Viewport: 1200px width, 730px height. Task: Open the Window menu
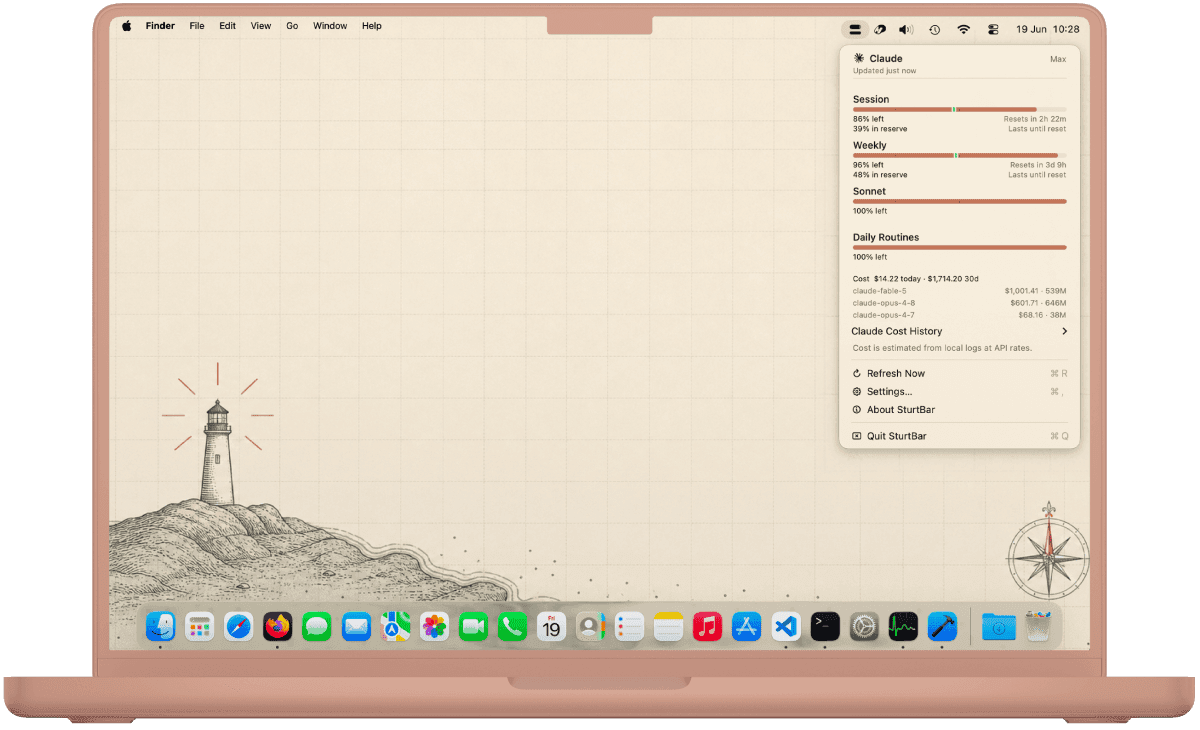pyautogui.click(x=330, y=26)
